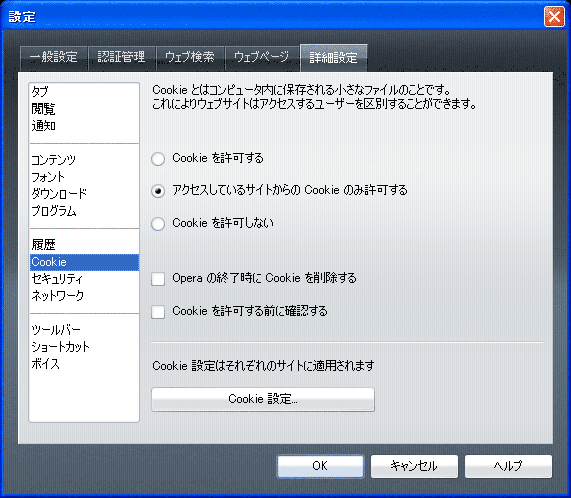
Task: Check 'Cookie を許可する前に確認する'
Action: point(158,312)
